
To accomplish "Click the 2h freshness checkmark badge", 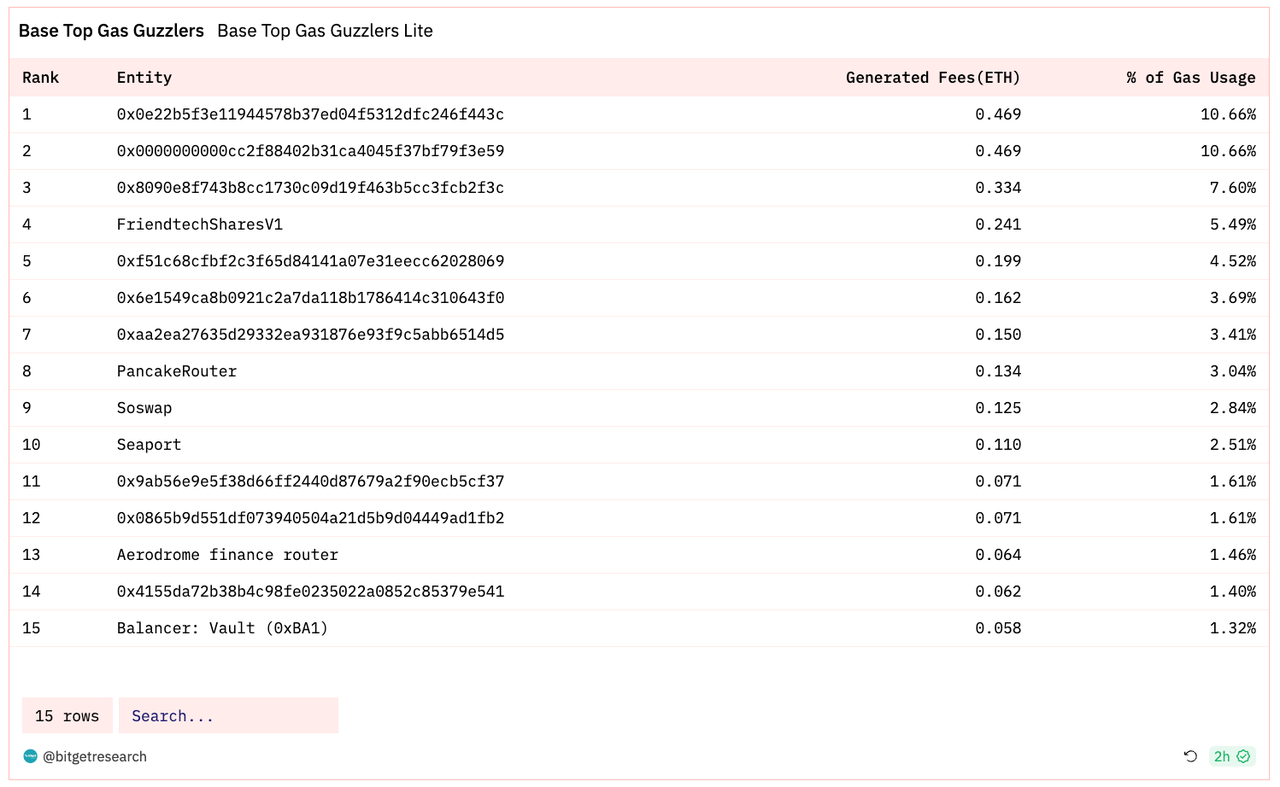I will coord(1232,757).
